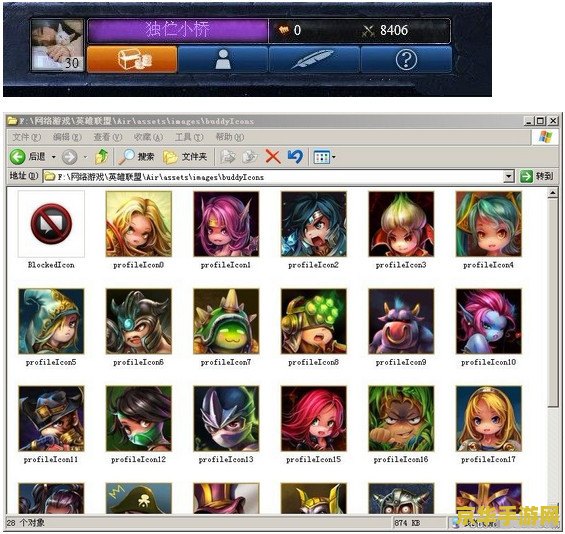This screenshot has width=565, height=534.
Task: Open the summoner profile silhouette button
Action: pyautogui.click(x=223, y=59)
